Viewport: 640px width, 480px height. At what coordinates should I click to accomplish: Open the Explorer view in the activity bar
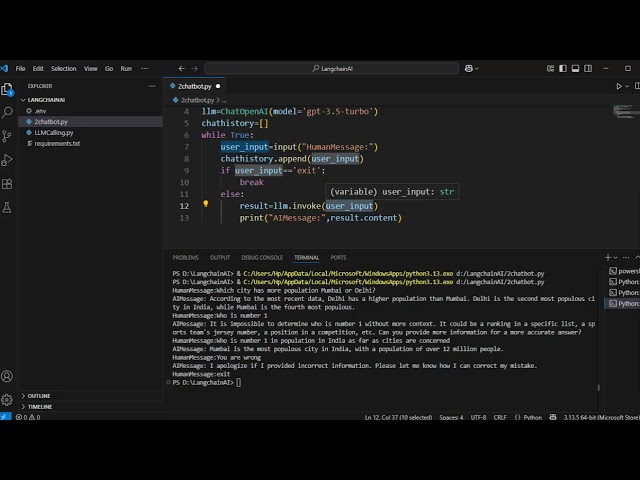point(7,89)
